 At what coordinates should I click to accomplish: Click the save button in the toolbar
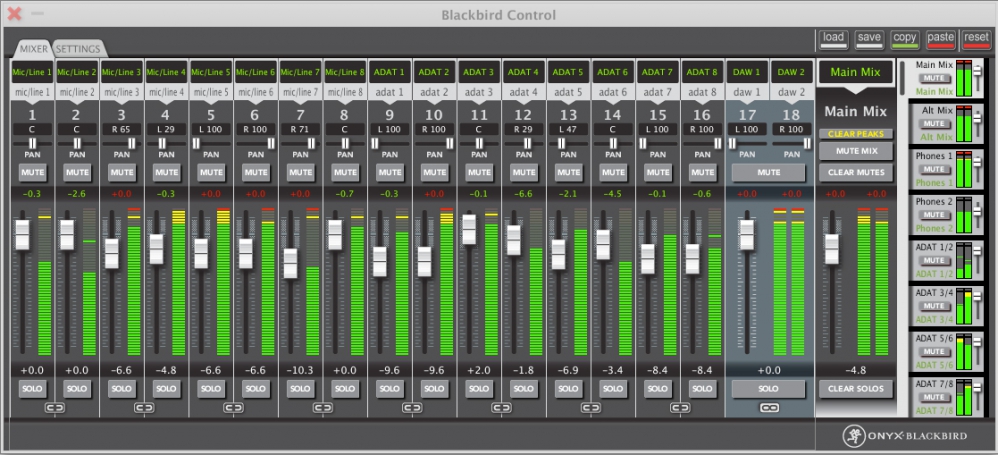pyautogui.click(x=869, y=39)
